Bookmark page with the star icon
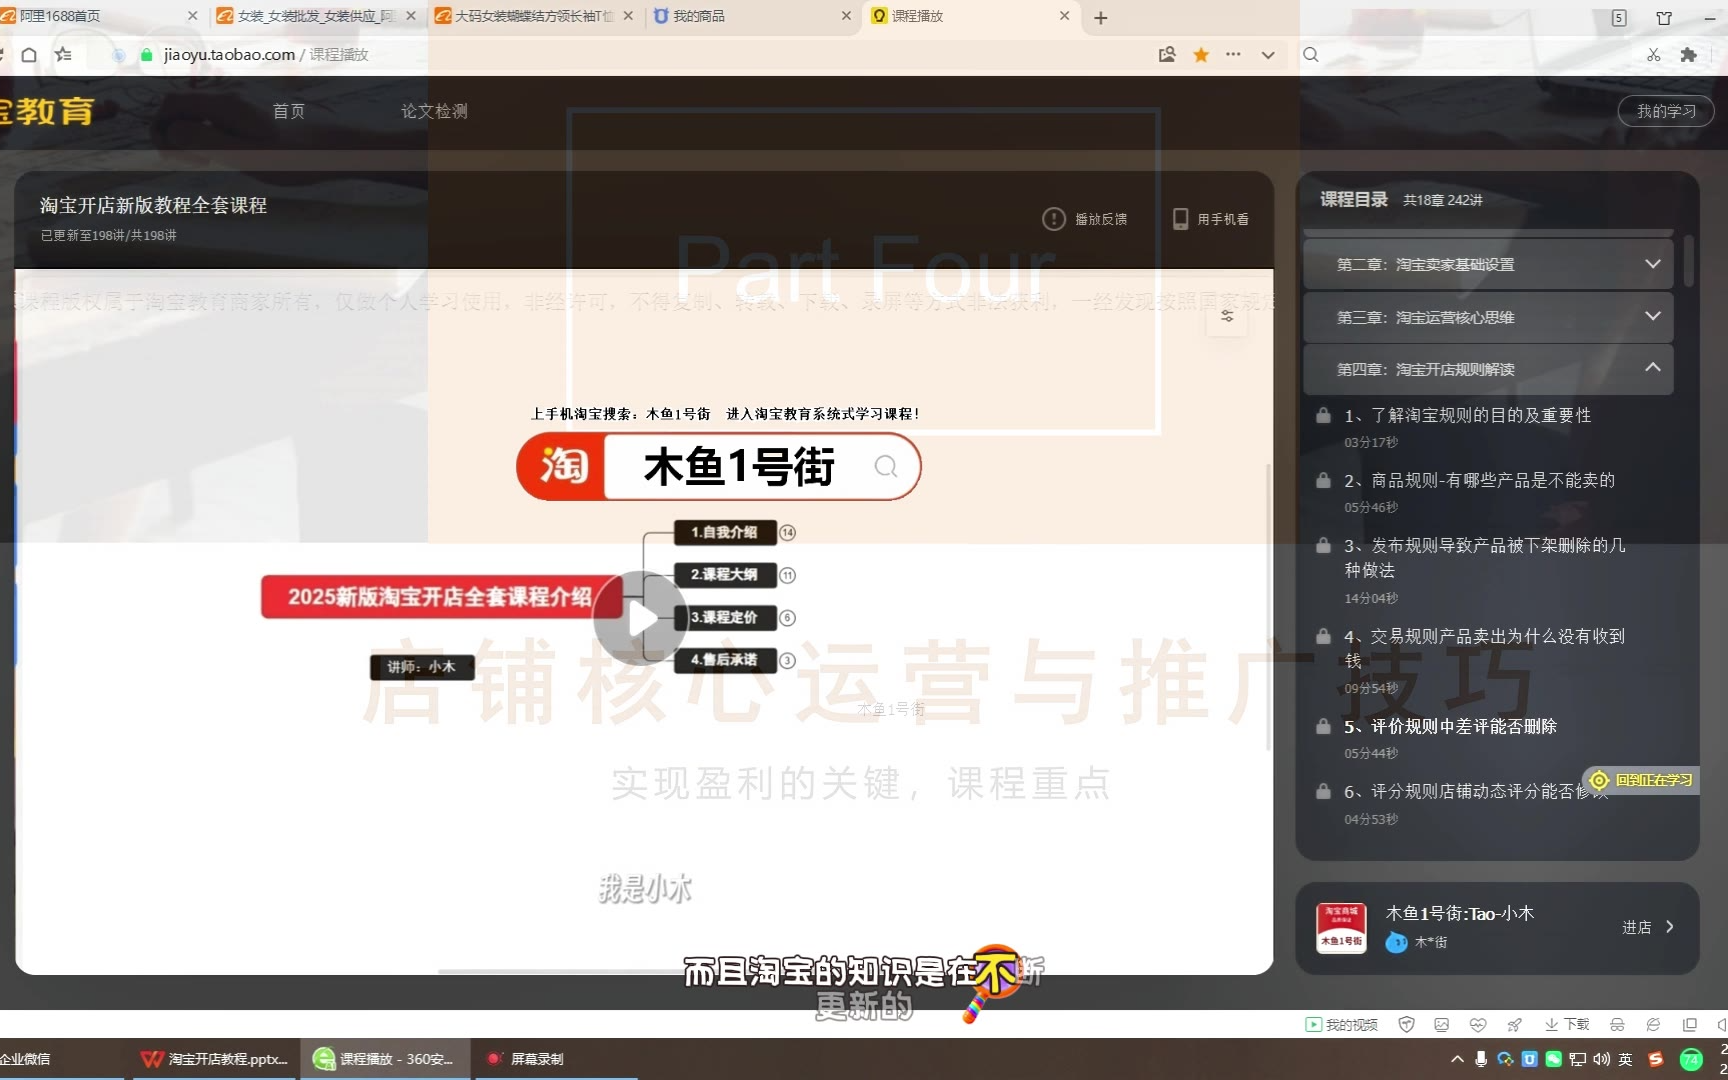The width and height of the screenshot is (1728, 1080). point(1201,55)
